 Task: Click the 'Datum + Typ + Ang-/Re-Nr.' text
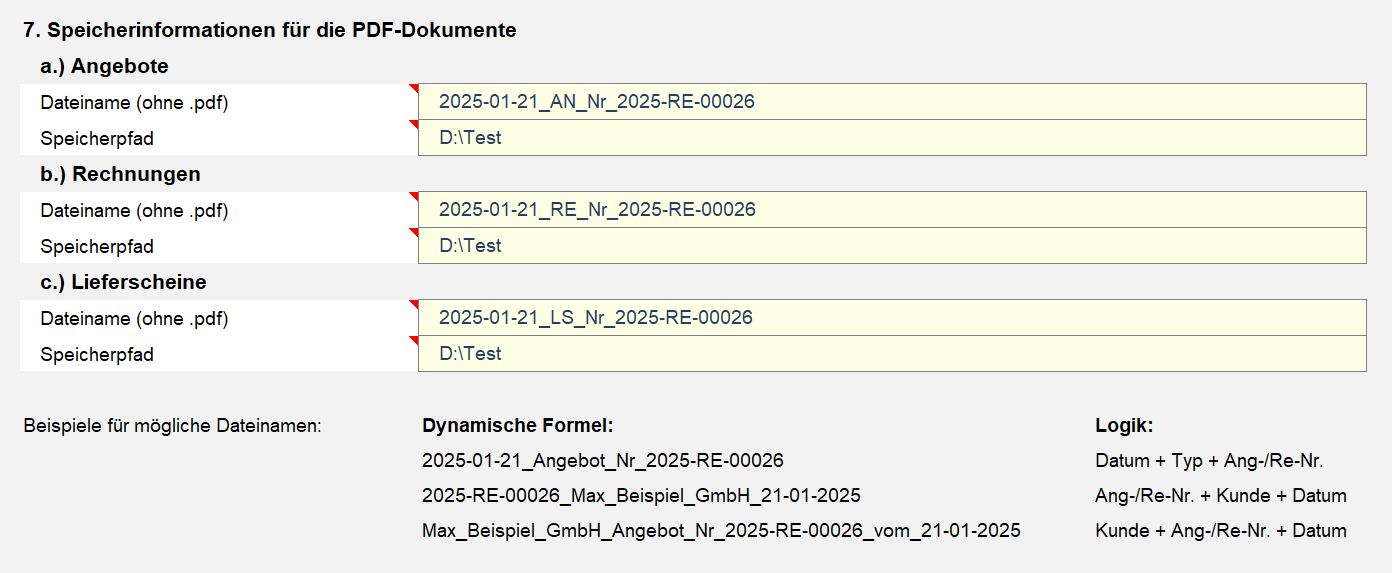(x=1210, y=461)
